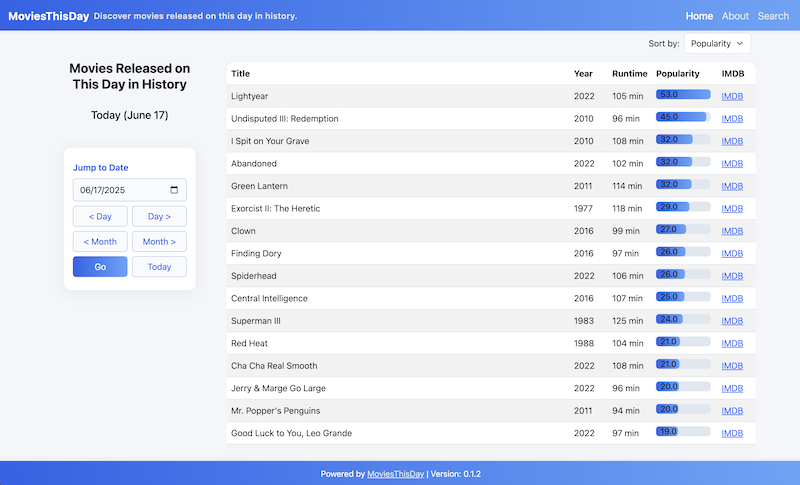Viewport: 800px width, 485px height.
Task: Click Clown's 27.0 popularity bar
Action: tap(683, 229)
